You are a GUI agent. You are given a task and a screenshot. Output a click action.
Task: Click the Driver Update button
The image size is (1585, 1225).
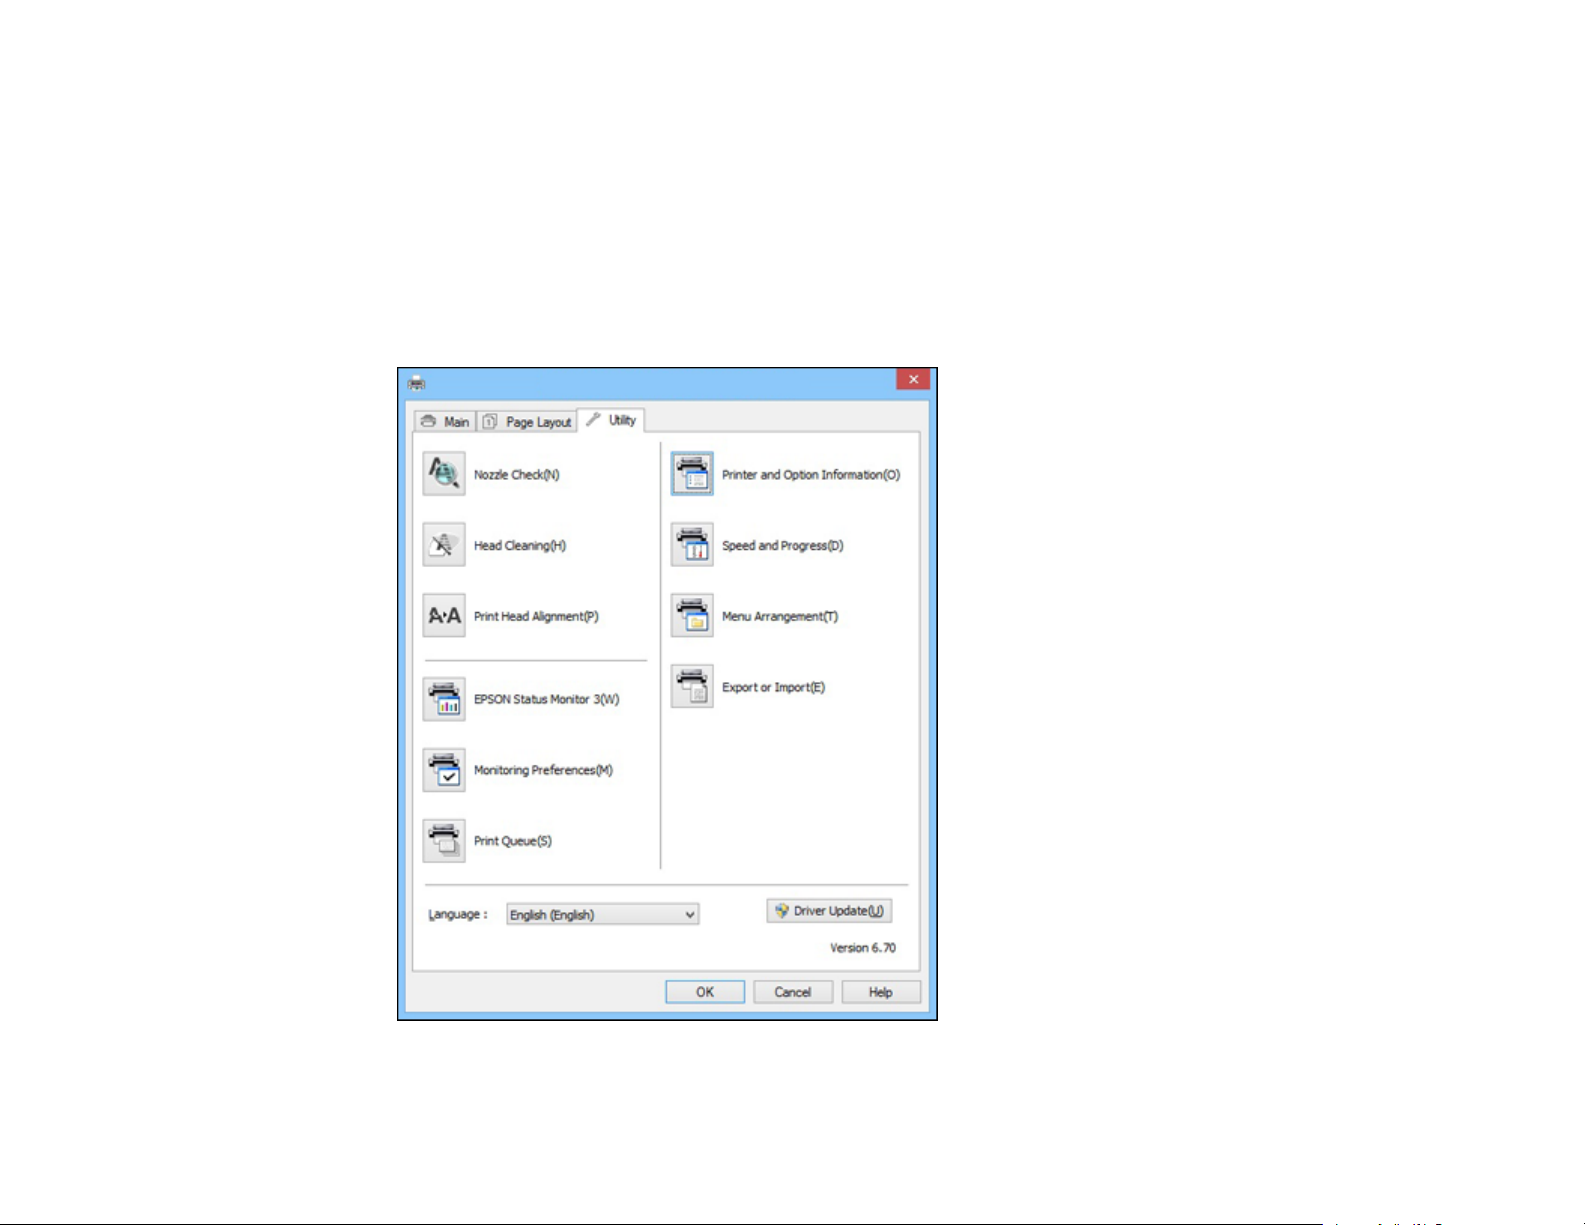pyautogui.click(x=829, y=911)
